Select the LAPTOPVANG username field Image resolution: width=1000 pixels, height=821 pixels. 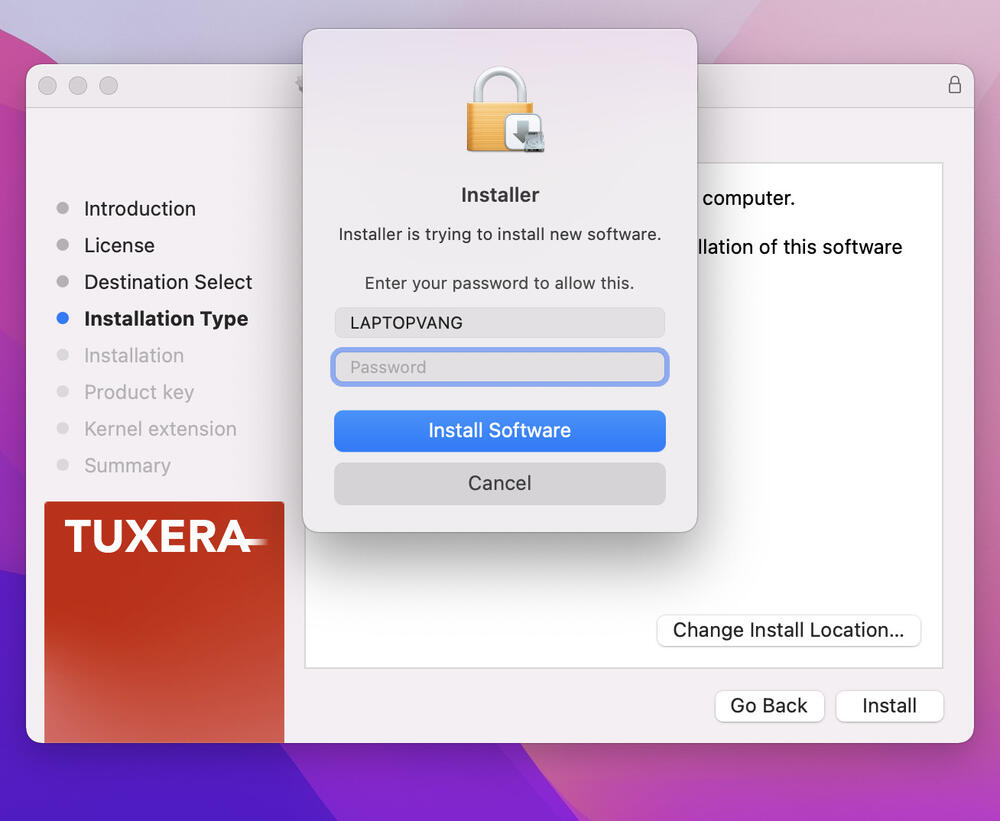(x=499, y=322)
